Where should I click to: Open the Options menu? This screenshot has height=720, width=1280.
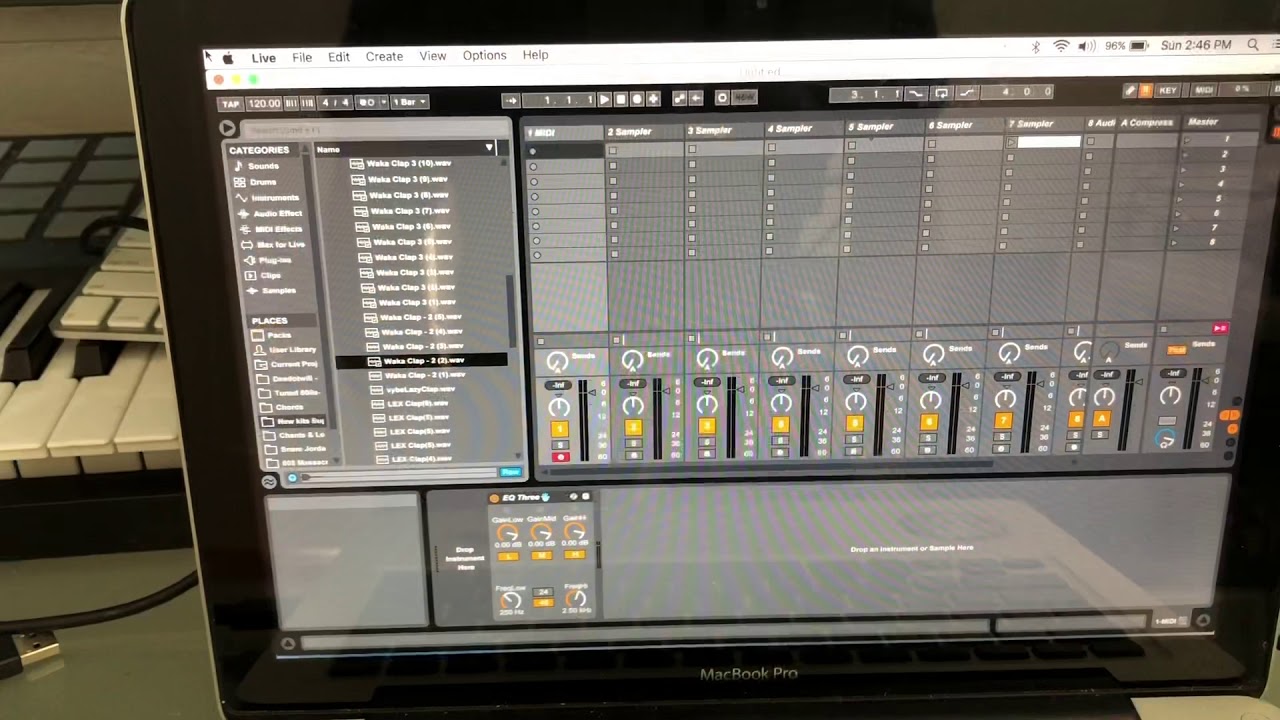click(x=485, y=55)
